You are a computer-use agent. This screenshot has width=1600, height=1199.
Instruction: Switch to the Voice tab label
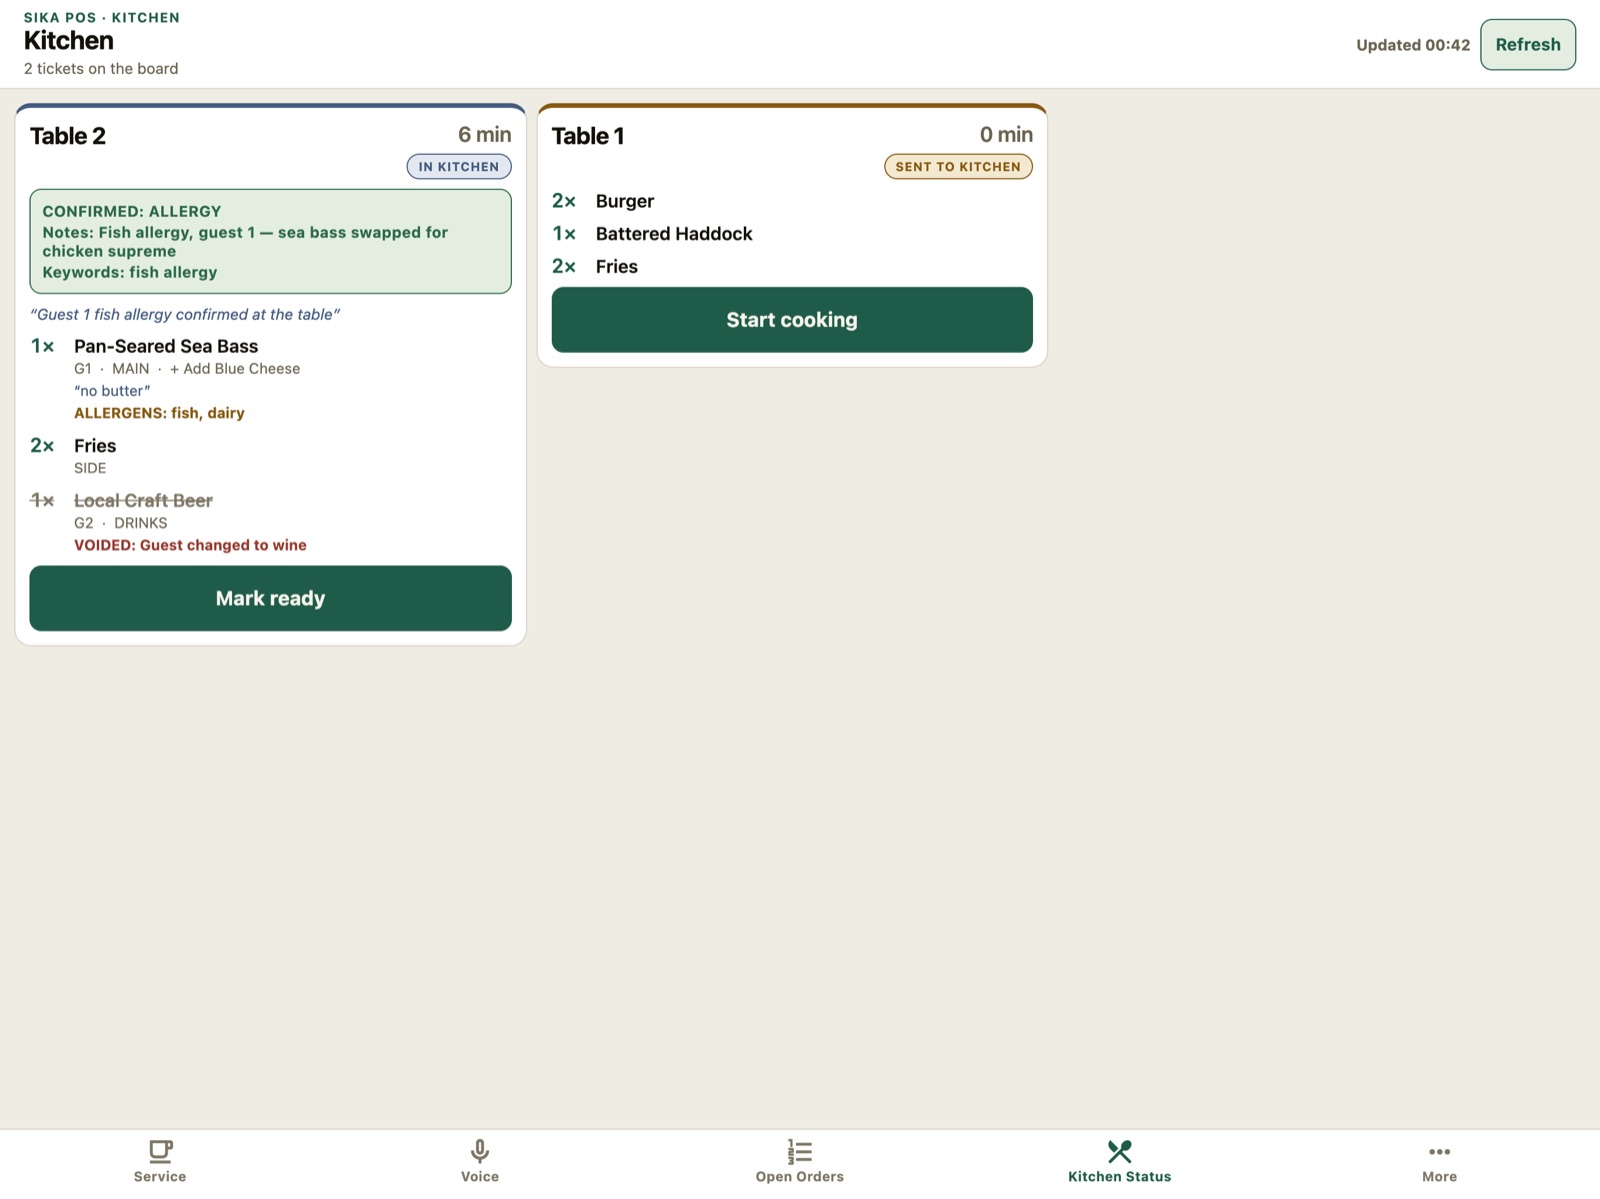480,1177
